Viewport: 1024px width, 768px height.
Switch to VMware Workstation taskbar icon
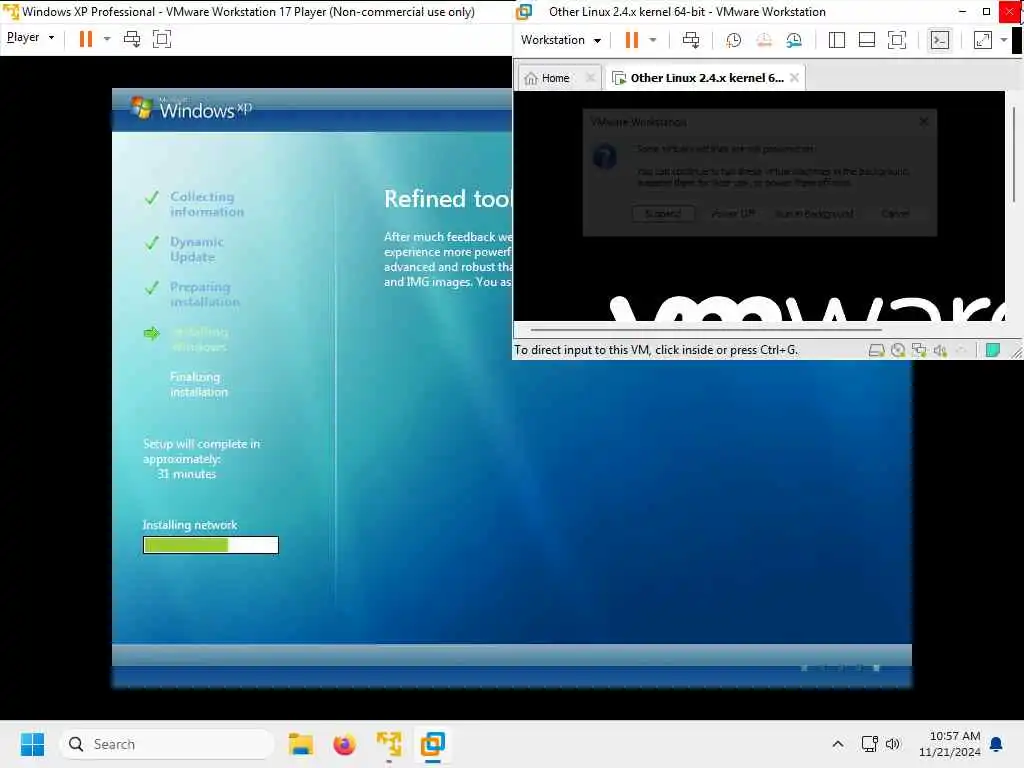[x=432, y=744]
